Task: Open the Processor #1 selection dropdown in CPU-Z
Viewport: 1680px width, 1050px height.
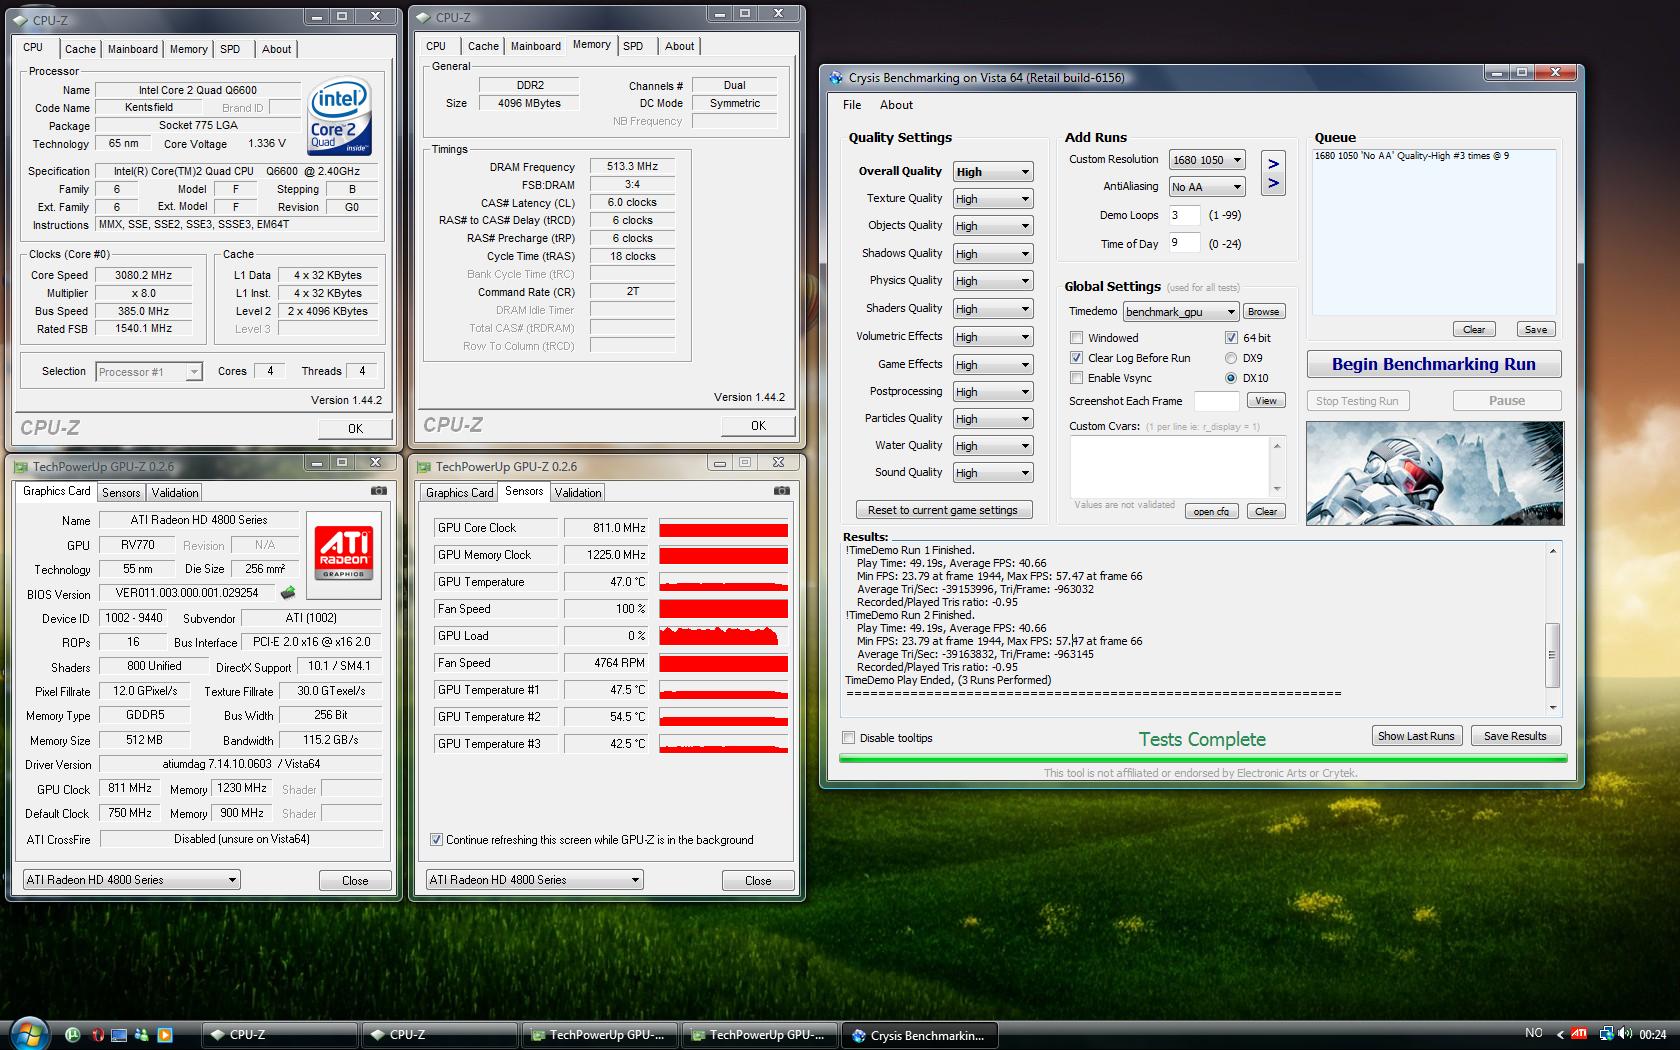Action: tap(149, 372)
